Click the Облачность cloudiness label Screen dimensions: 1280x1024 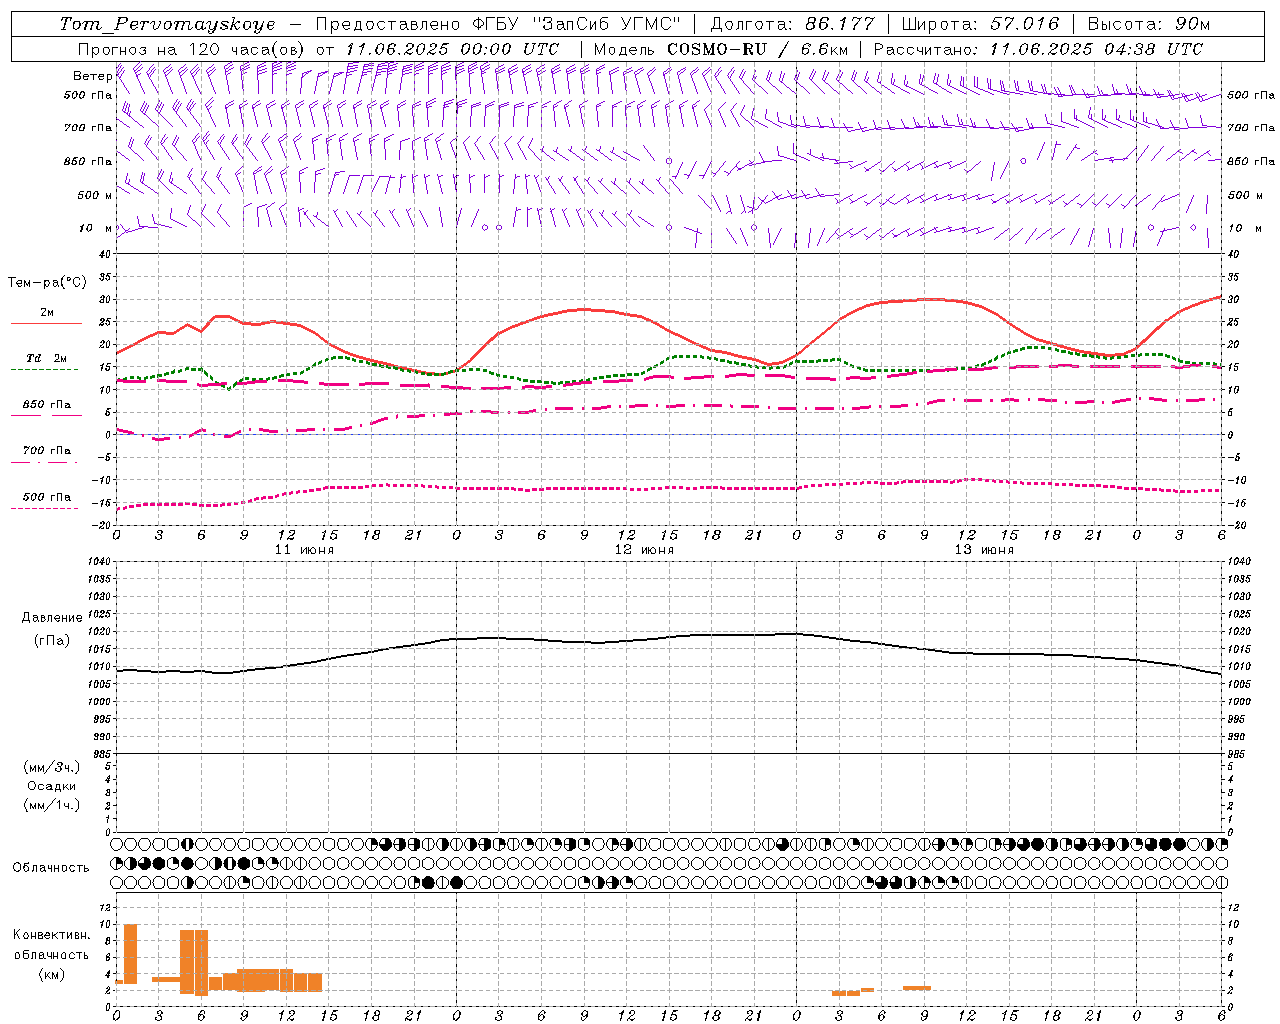click(x=51, y=868)
